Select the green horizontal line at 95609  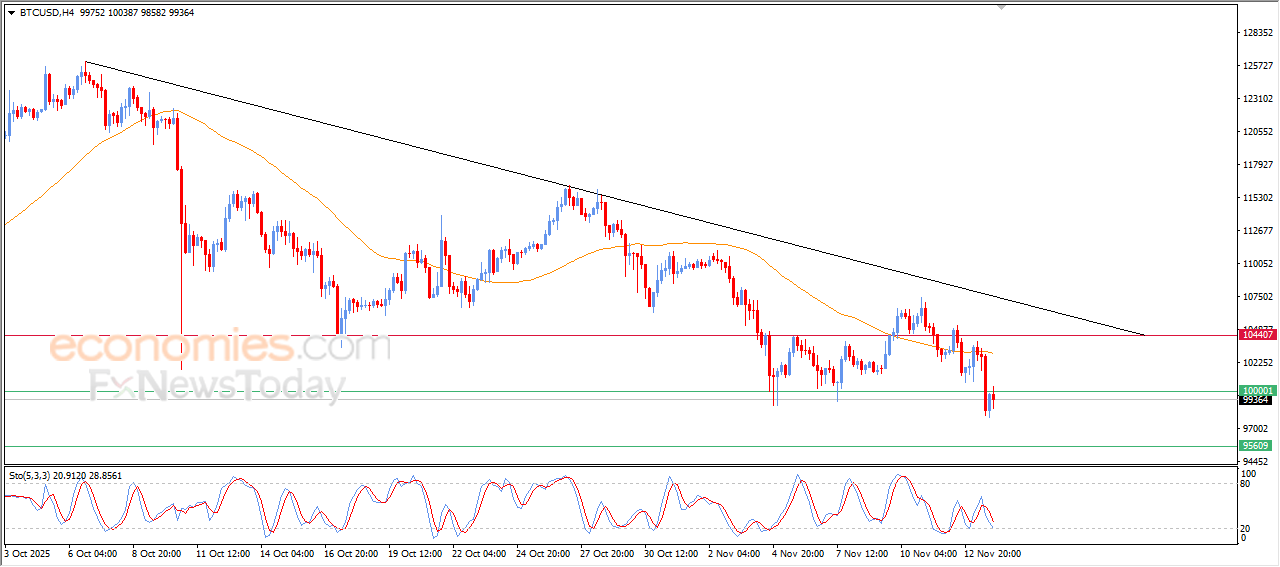pos(620,447)
